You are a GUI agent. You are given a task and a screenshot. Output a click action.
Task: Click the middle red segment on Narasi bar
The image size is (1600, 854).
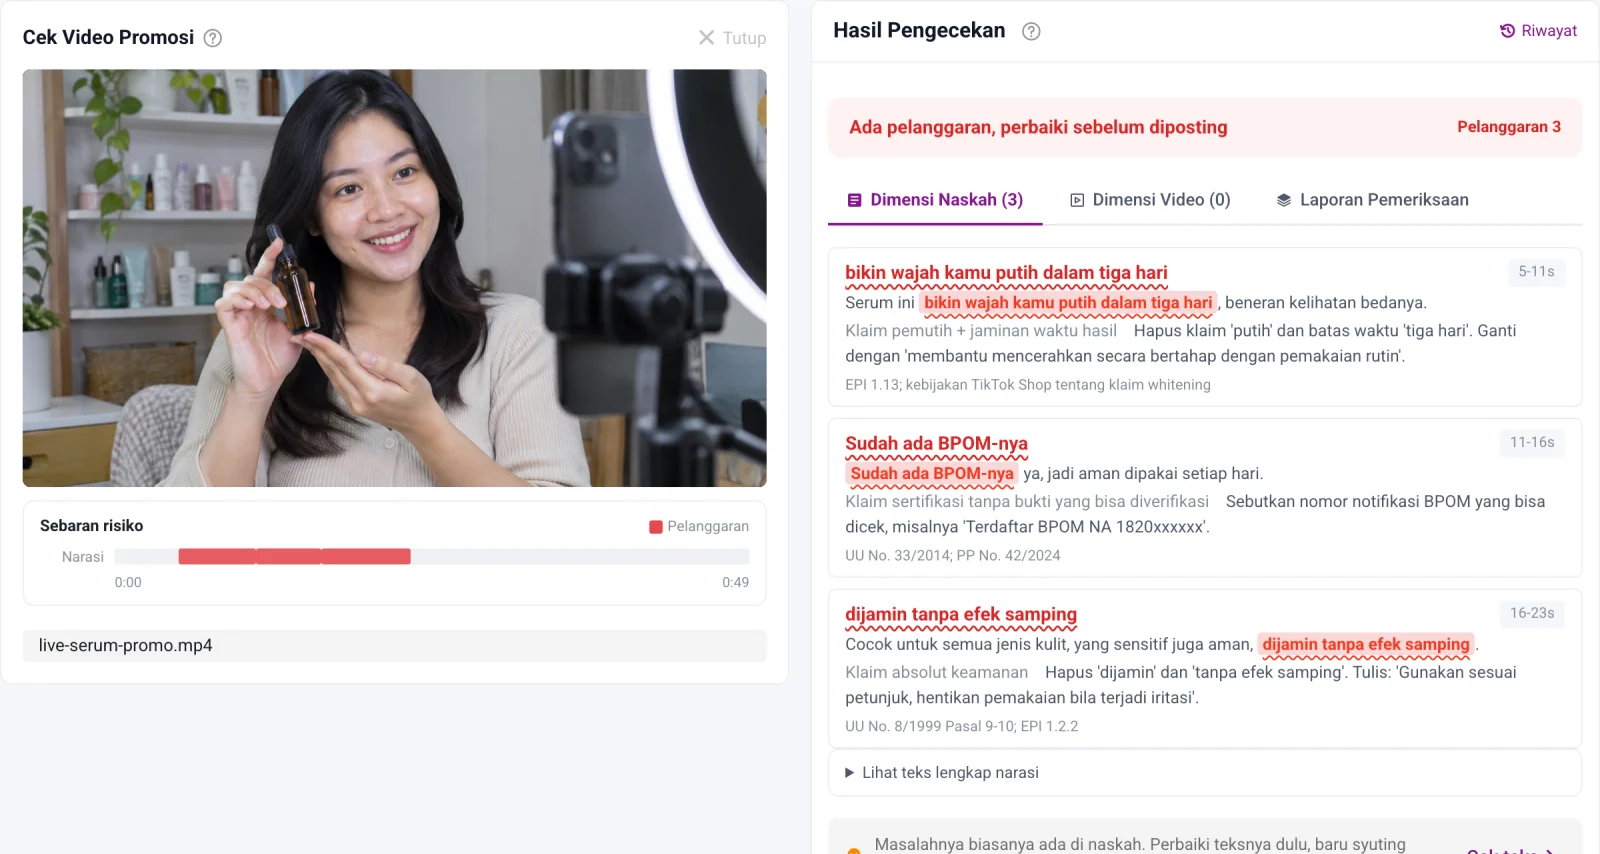289,557
